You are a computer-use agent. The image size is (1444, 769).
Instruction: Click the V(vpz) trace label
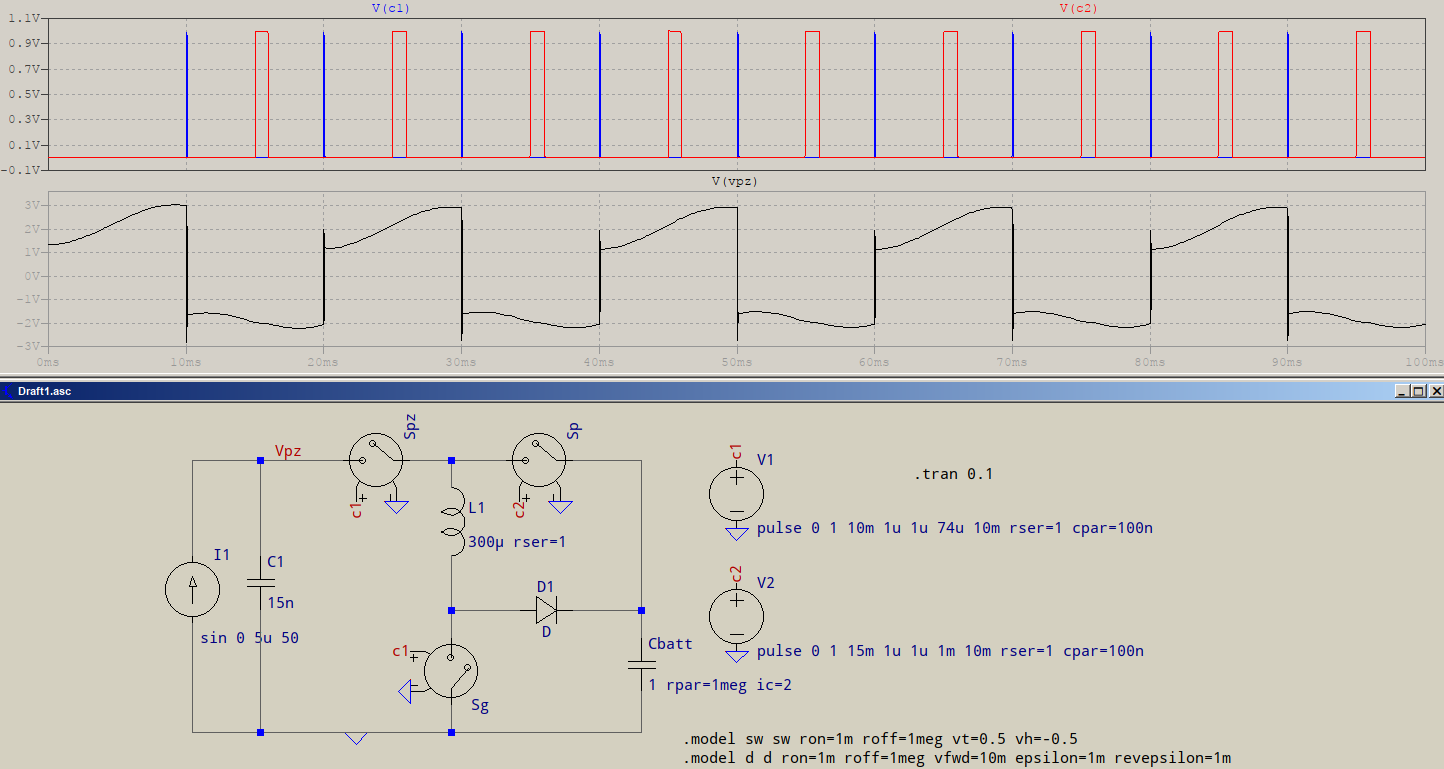736,181
